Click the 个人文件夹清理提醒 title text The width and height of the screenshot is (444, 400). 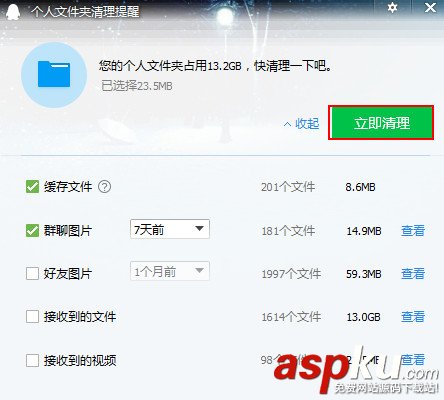[x=85, y=12]
